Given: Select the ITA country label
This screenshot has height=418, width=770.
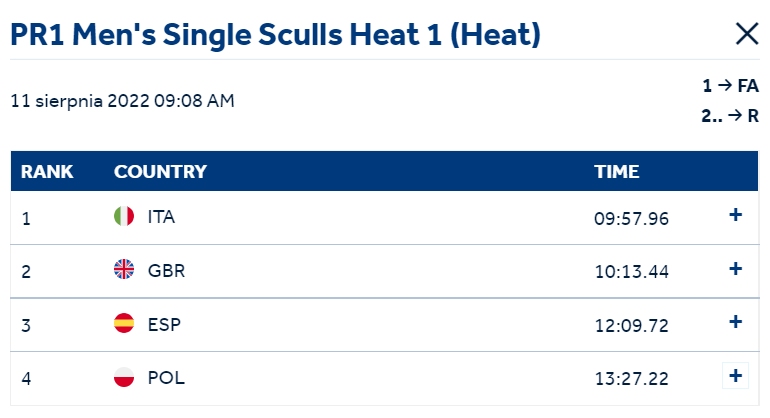Looking at the screenshot, I should [x=161, y=217].
